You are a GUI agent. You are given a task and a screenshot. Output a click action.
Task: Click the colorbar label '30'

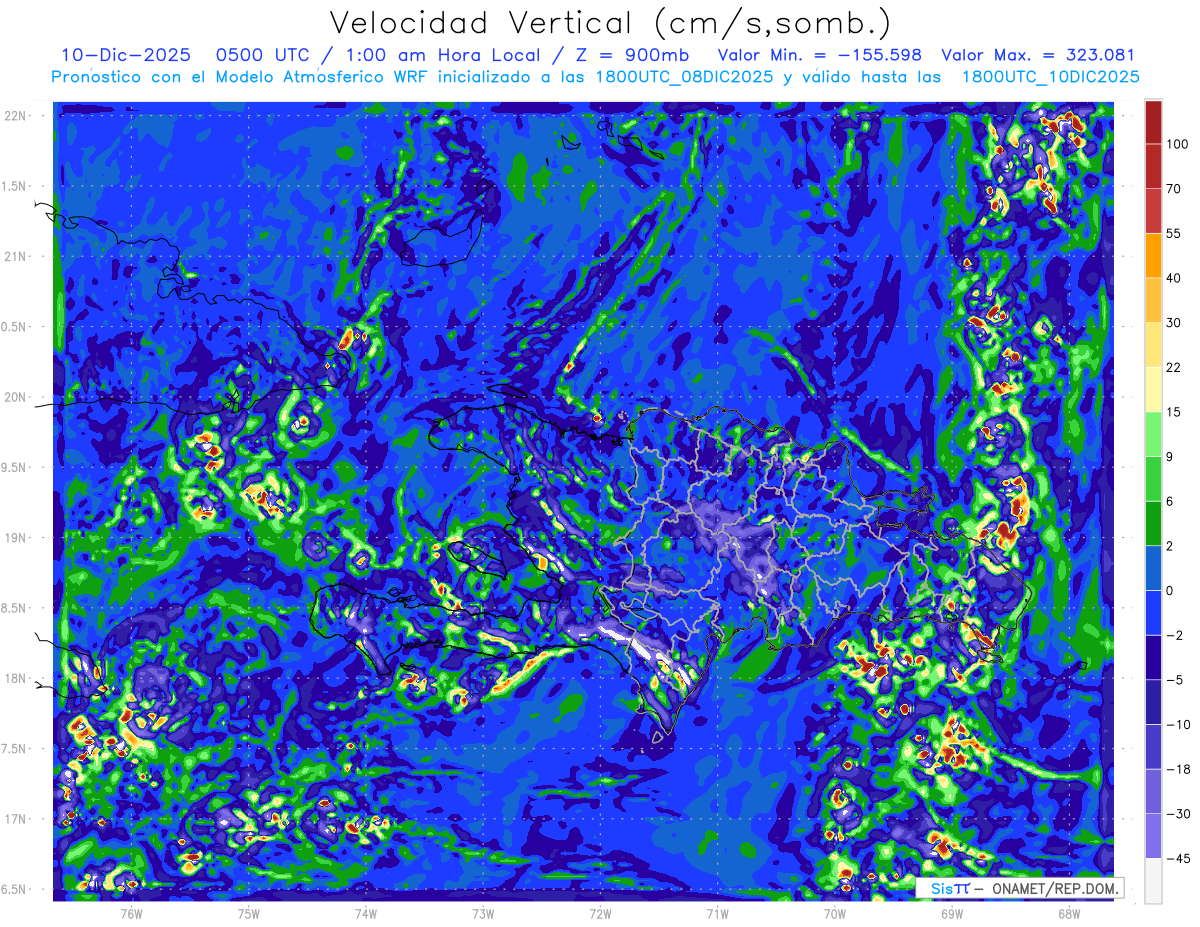(x=1174, y=322)
